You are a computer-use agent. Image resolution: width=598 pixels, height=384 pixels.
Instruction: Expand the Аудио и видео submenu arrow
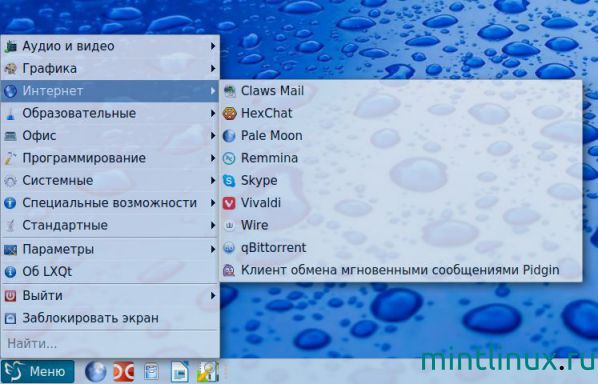pos(213,46)
